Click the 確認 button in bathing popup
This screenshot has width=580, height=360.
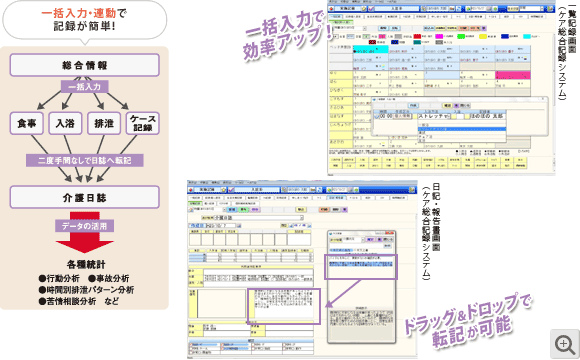tap(447, 105)
